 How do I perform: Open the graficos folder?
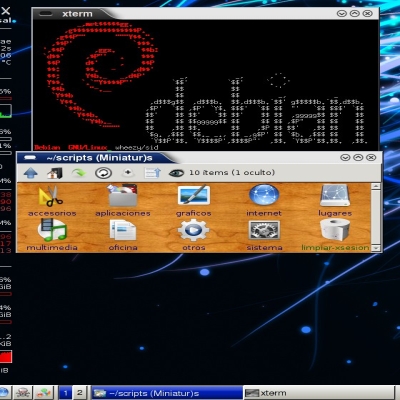pos(194,201)
